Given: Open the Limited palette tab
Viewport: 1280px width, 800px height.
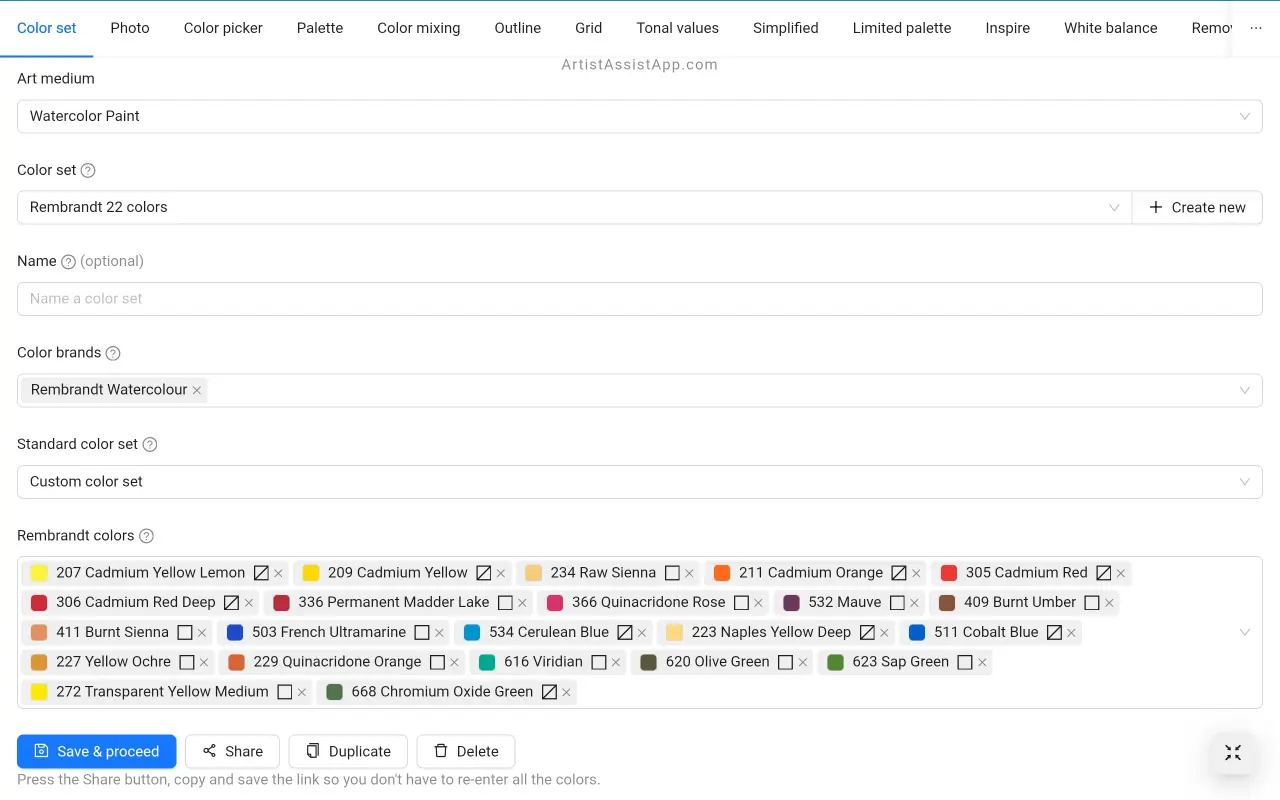Looking at the screenshot, I should [902, 28].
